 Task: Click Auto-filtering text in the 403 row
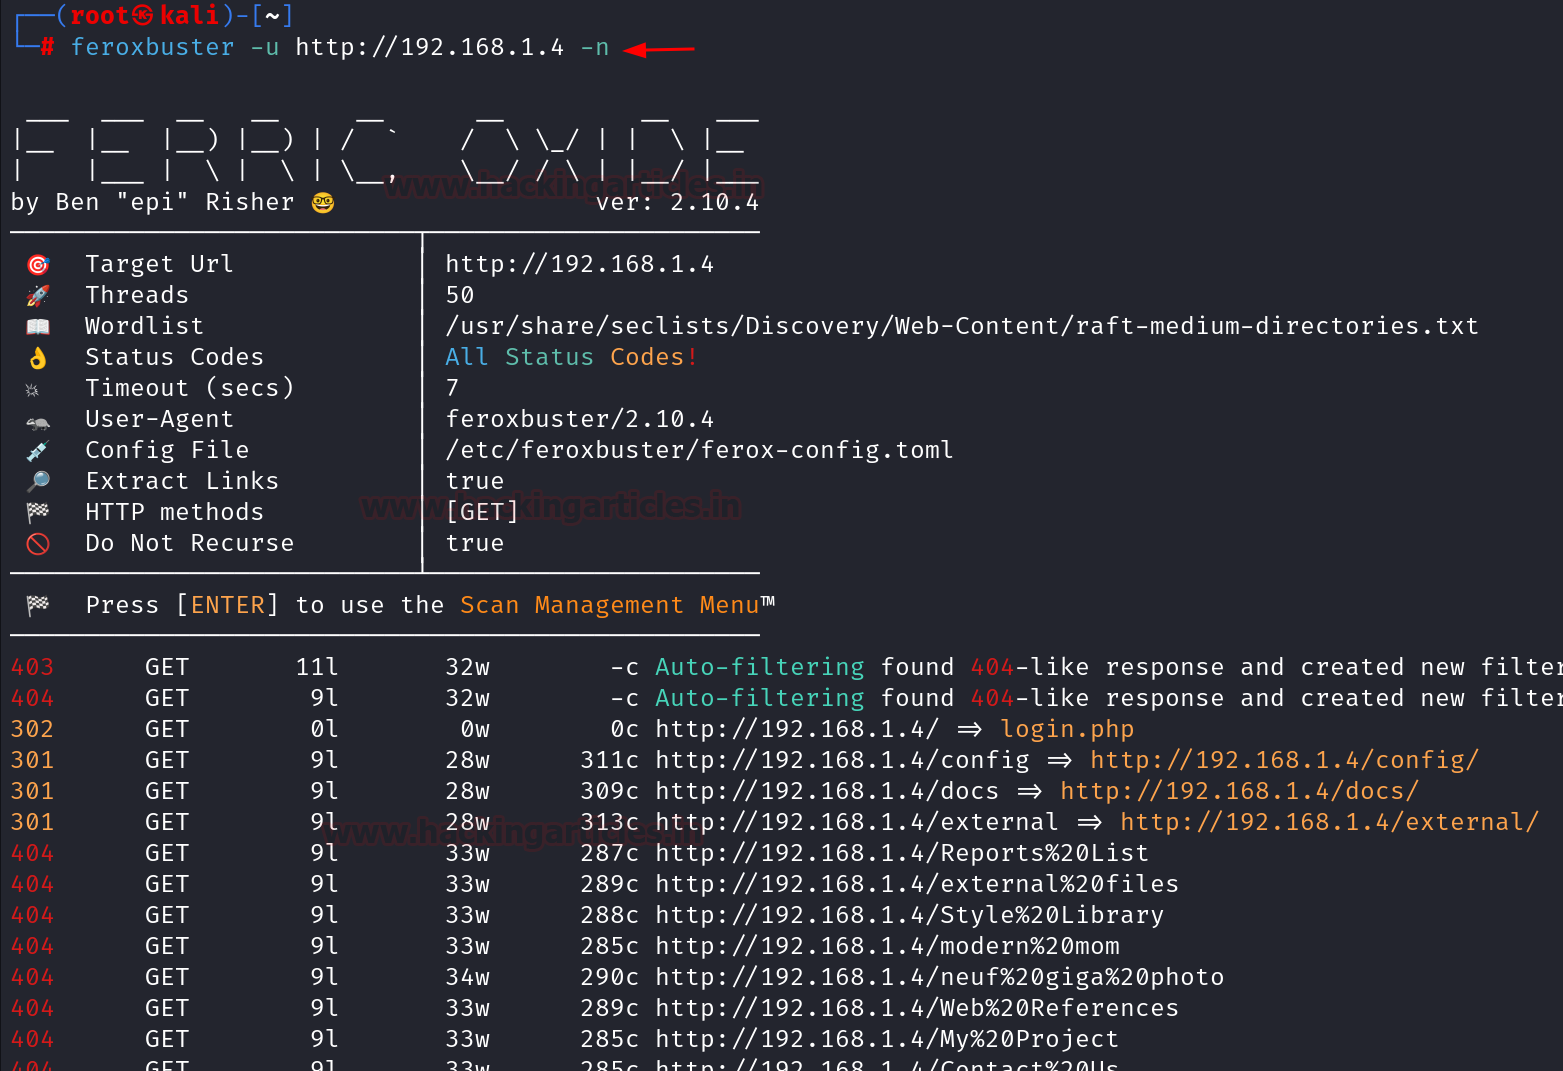[x=760, y=667]
